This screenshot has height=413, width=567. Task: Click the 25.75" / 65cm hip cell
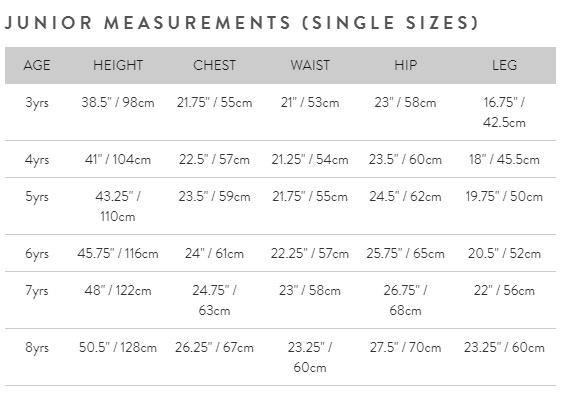(x=405, y=254)
